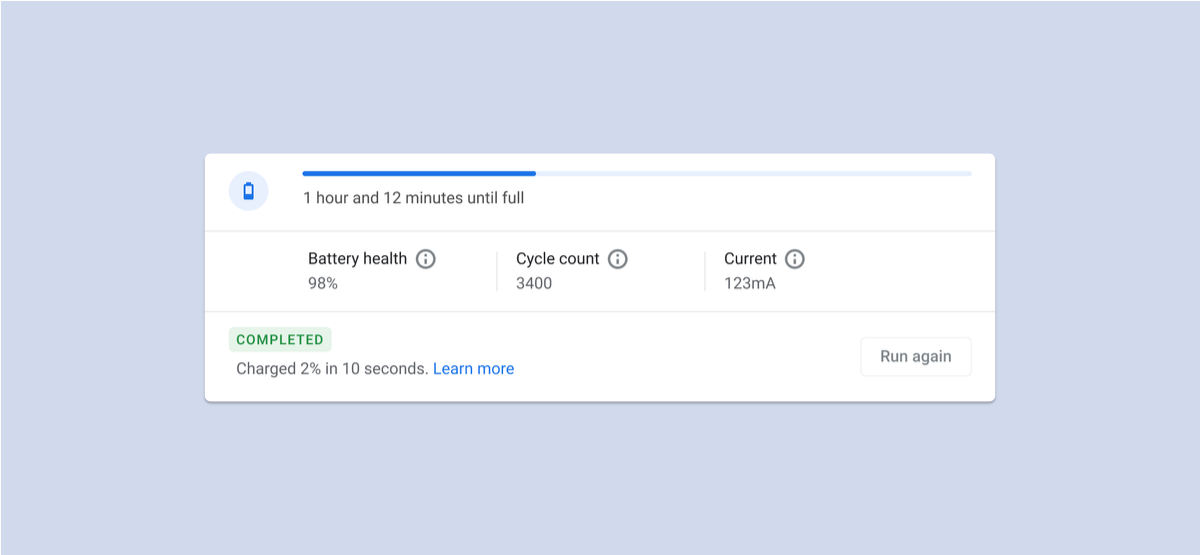The width and height of the screenshot is (1200, 555).
Task: Show the Cycle count info icon details
Action: tap(618, 259)
